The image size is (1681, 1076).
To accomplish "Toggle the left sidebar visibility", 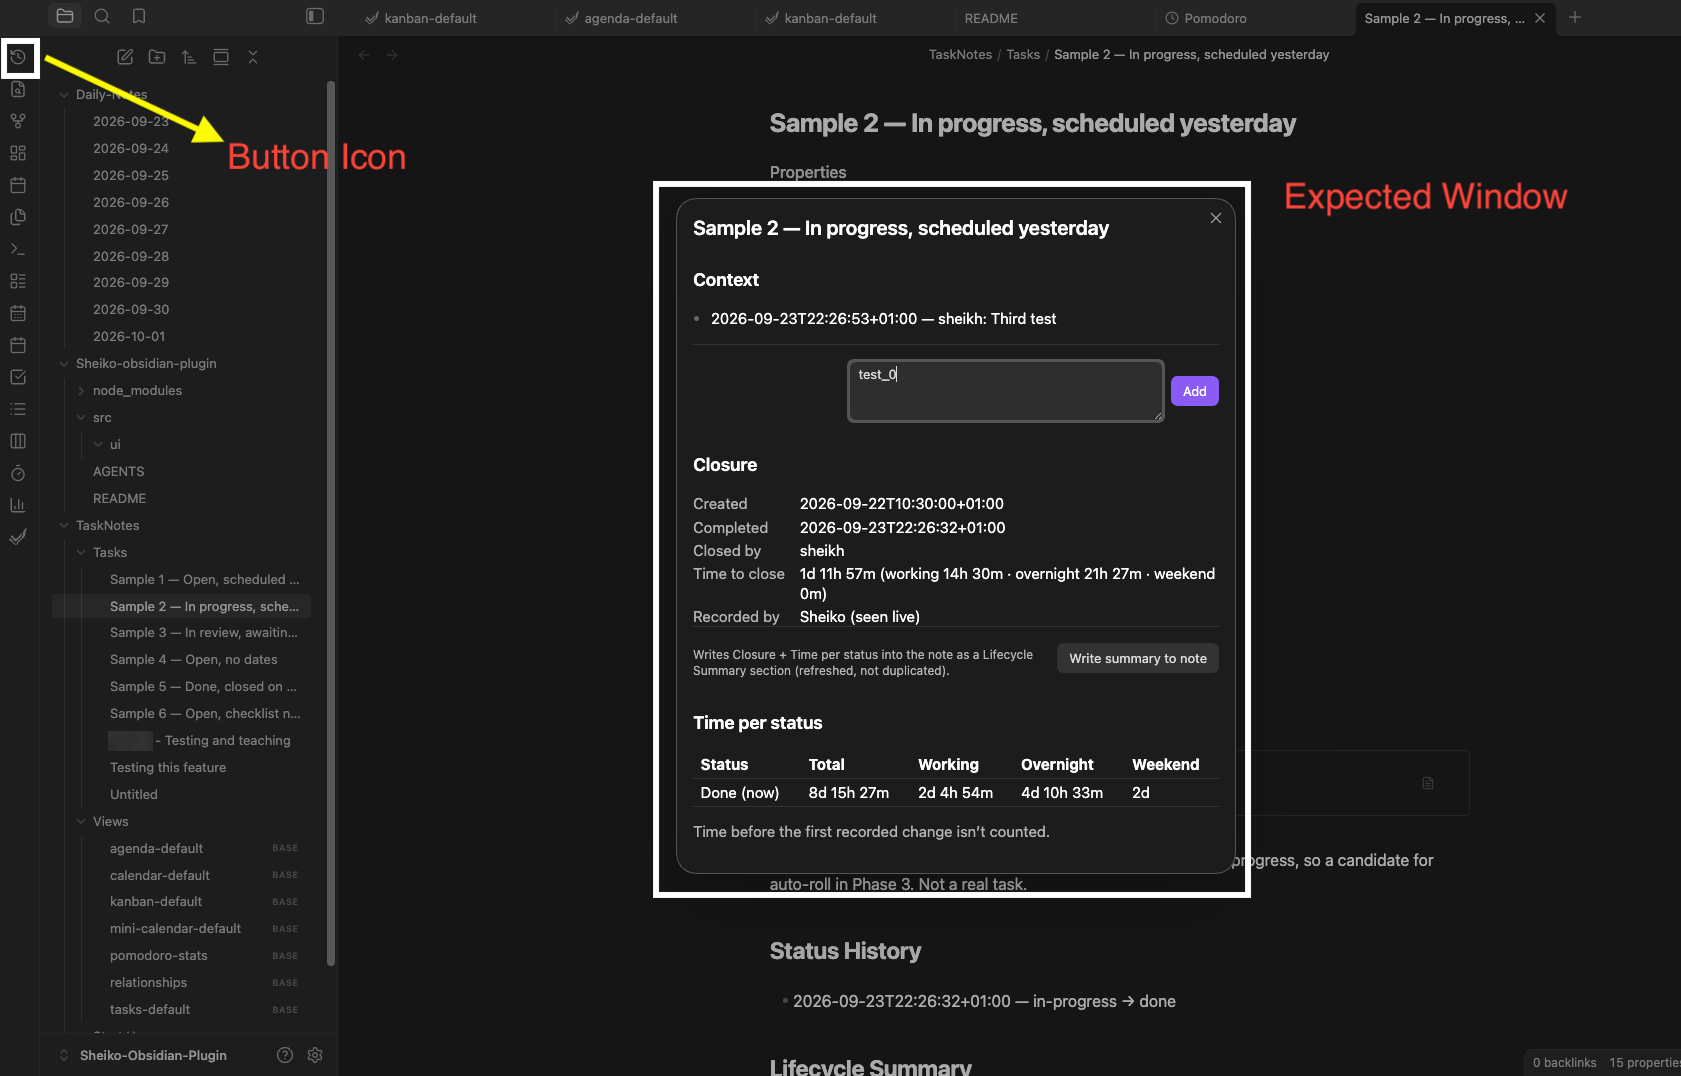I will tap(315, 16).
